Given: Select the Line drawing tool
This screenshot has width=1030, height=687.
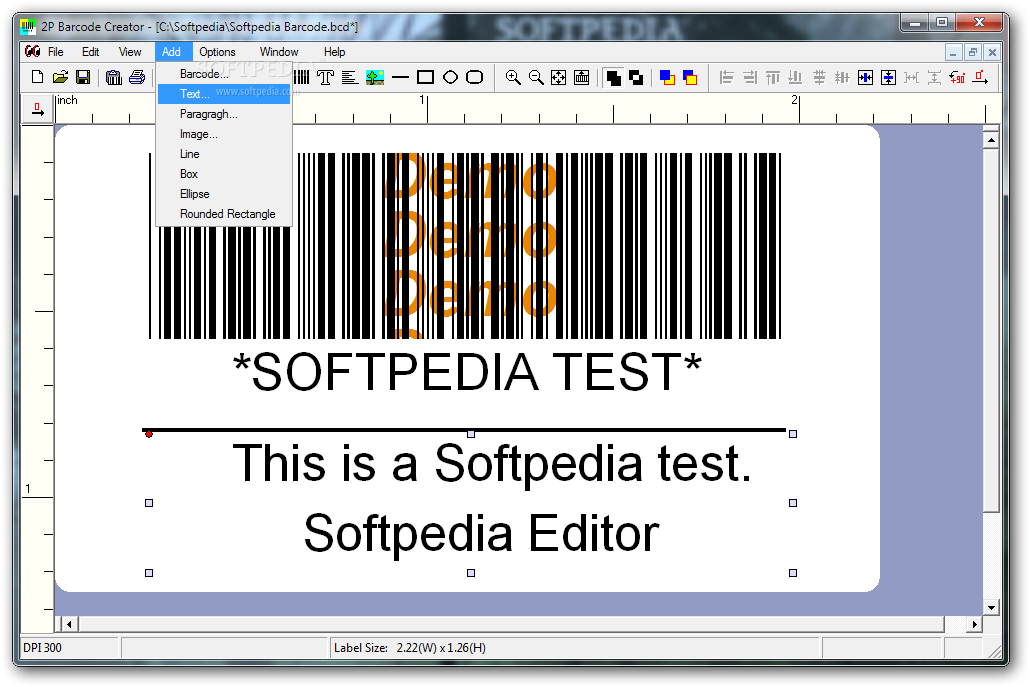Looking at the screenshot, I should click(x=400, y=78).
